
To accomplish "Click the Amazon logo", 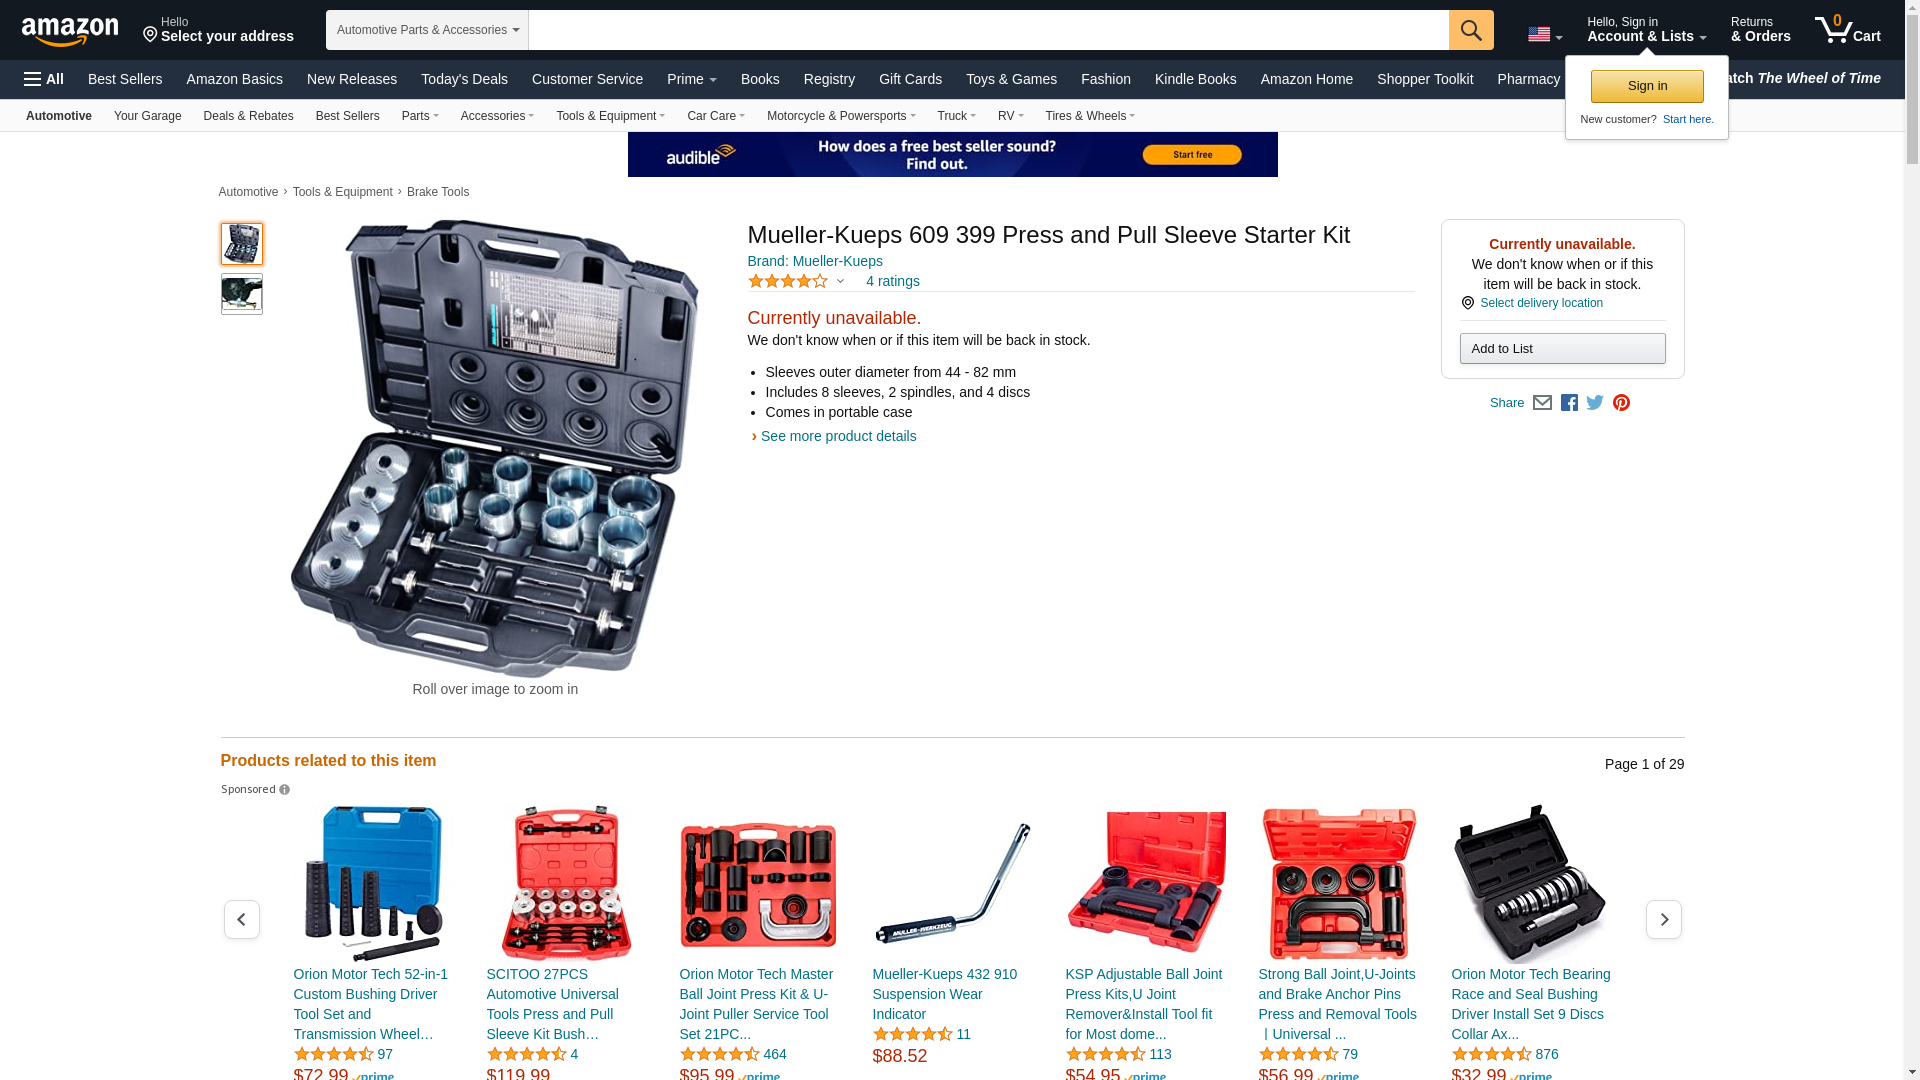I will [x=70, y=31].
